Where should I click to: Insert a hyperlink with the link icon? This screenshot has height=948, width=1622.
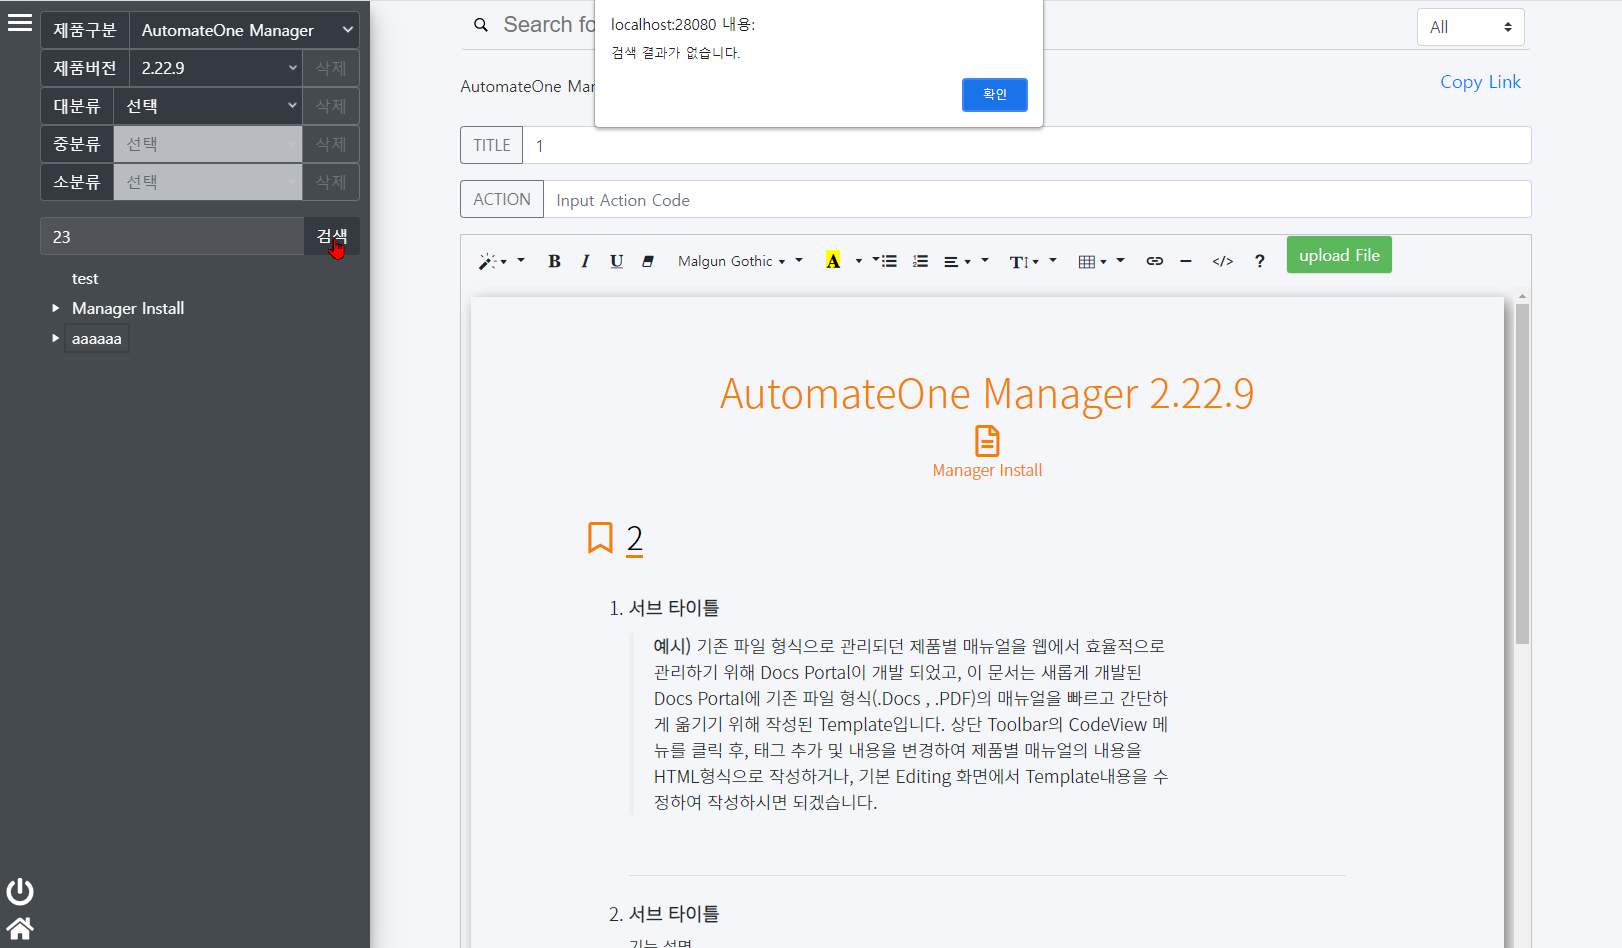[1154, 261]
